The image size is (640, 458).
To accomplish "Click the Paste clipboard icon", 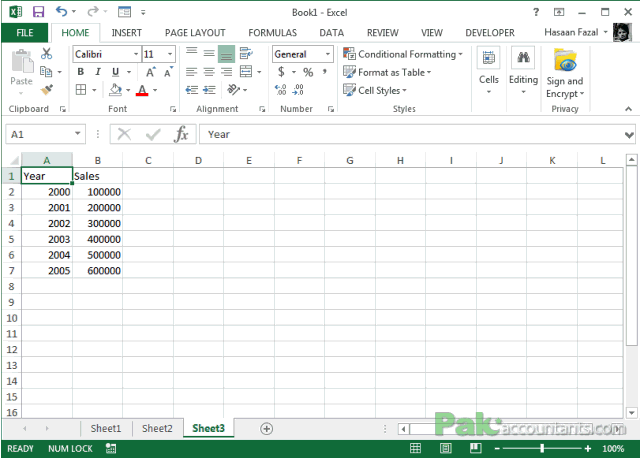I will 22,61.
